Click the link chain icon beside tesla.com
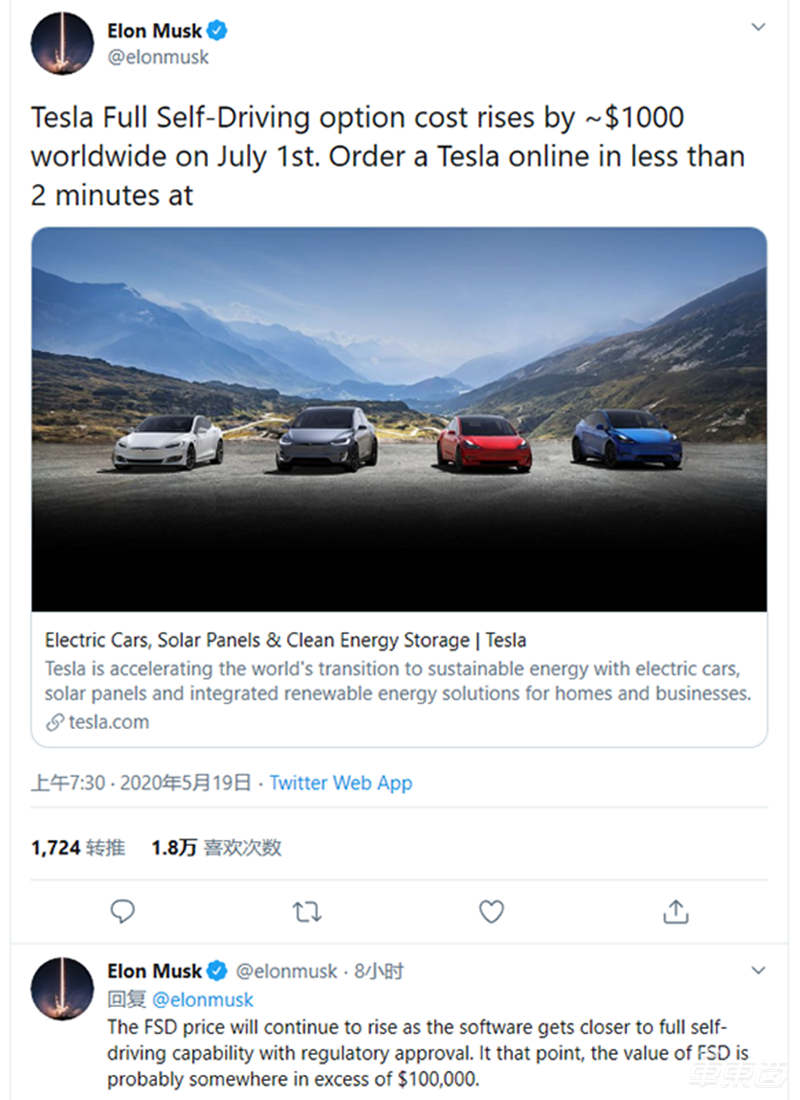This screenshot has width=800, height=1100. 53,722
